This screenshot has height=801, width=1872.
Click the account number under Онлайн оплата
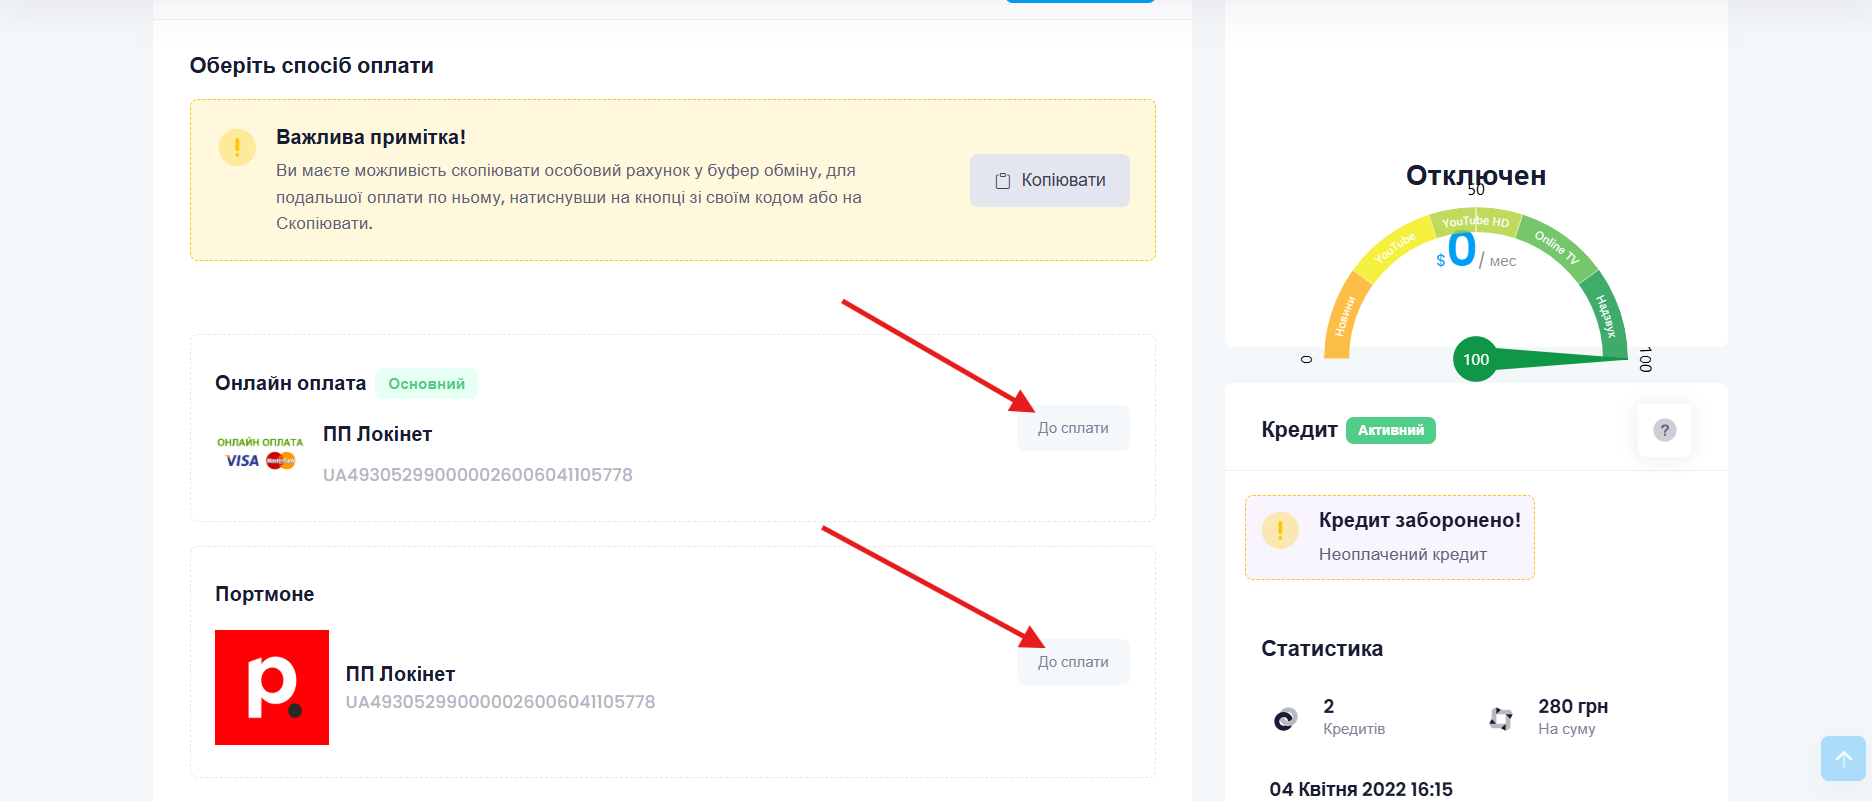point(478,475)
